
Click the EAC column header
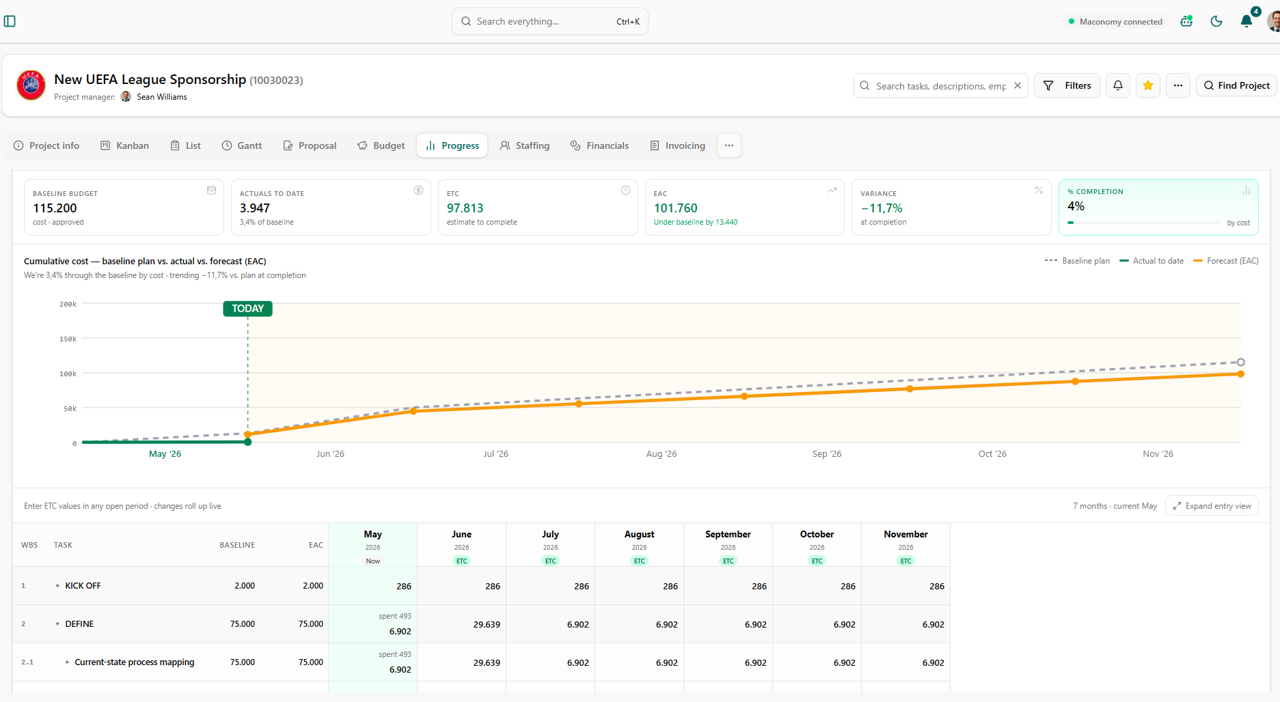tap(316, 545)
